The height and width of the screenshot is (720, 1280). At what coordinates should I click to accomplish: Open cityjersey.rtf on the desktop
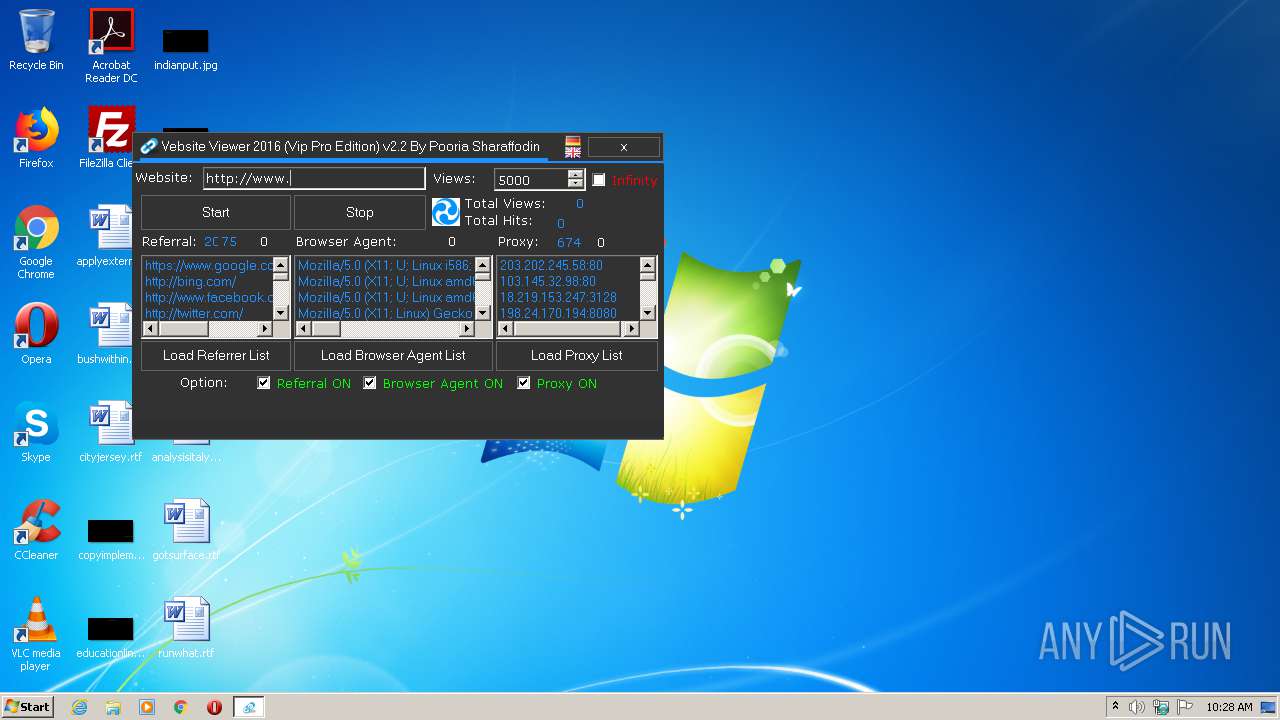pyautogui.click(x=111, y=431)
